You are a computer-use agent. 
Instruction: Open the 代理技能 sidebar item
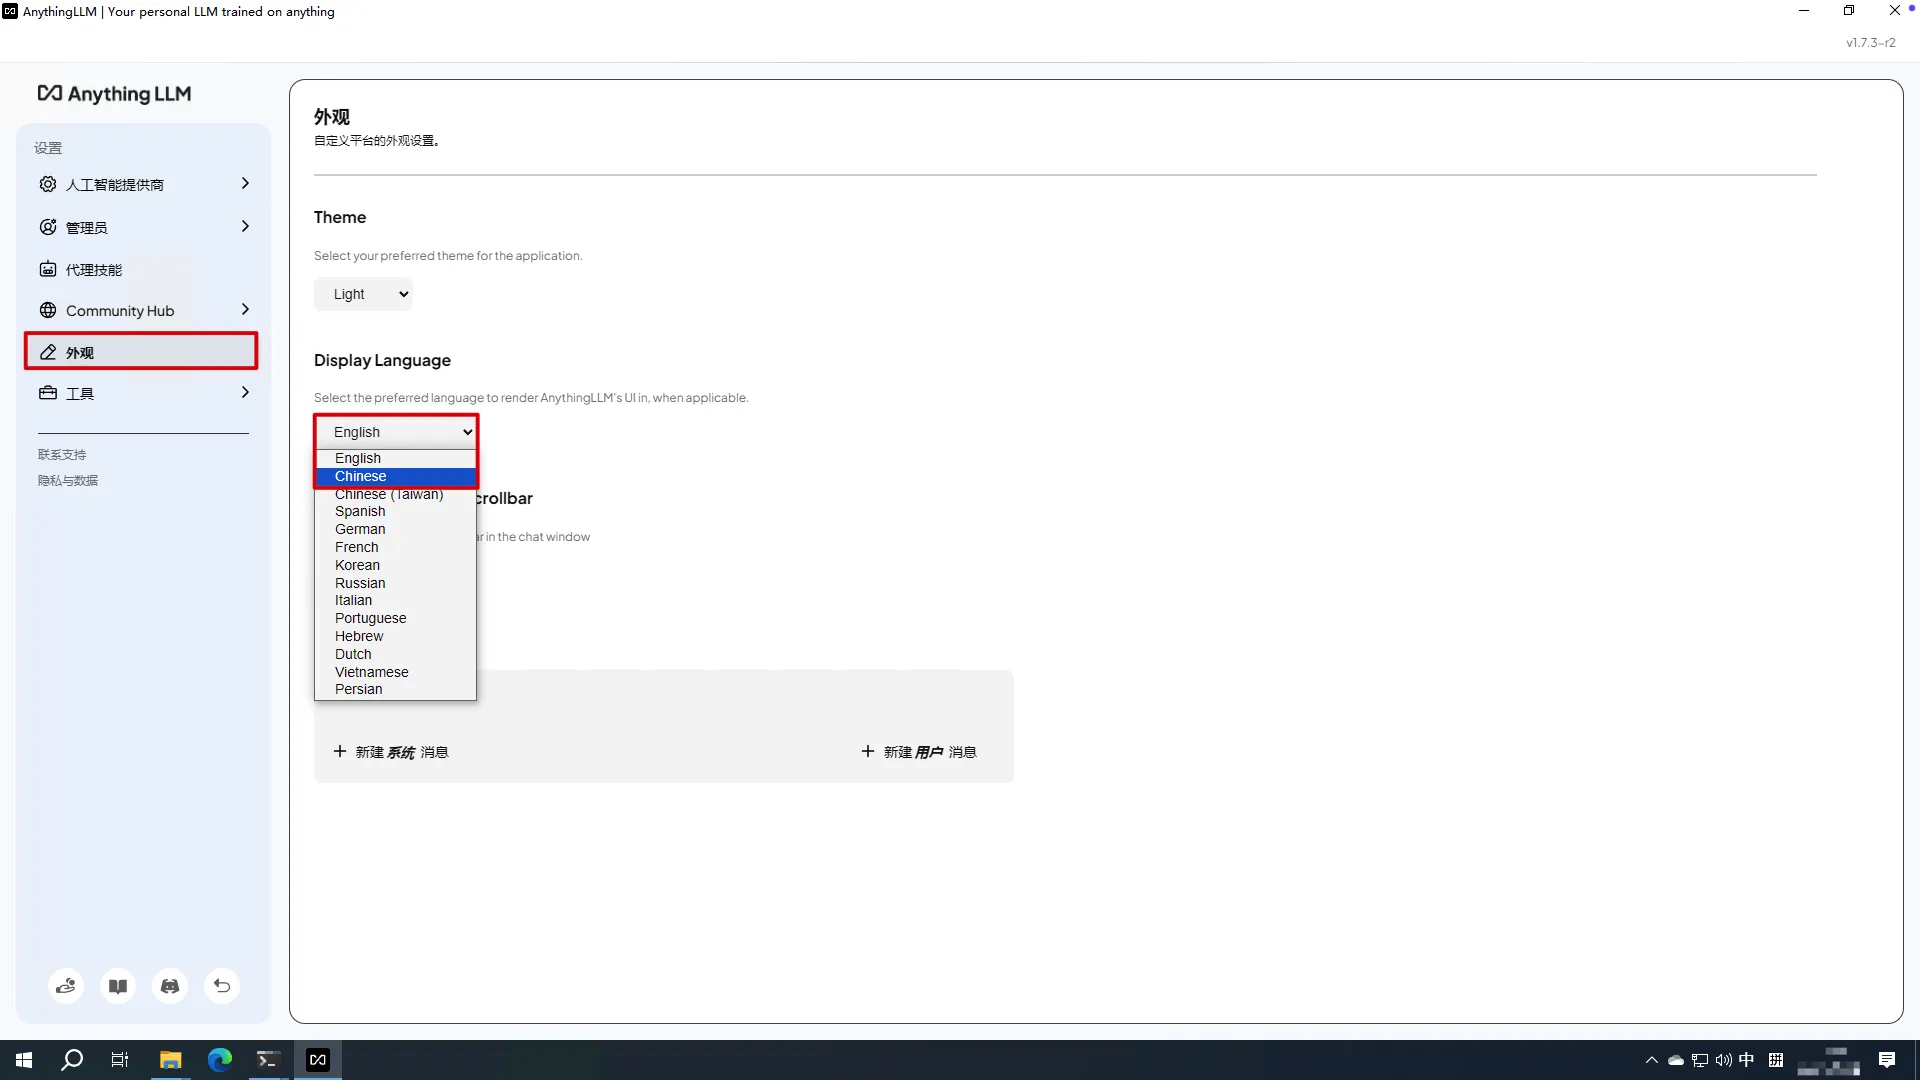click(142, 269)
